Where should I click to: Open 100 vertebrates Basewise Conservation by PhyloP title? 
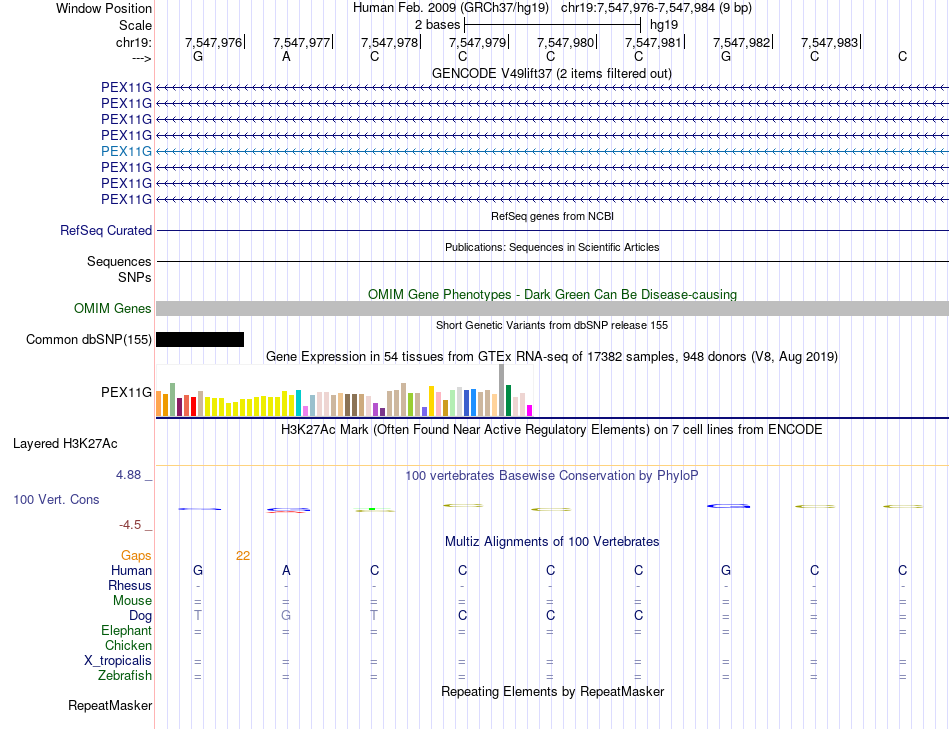pyautogui.click(x=552, y=476)
